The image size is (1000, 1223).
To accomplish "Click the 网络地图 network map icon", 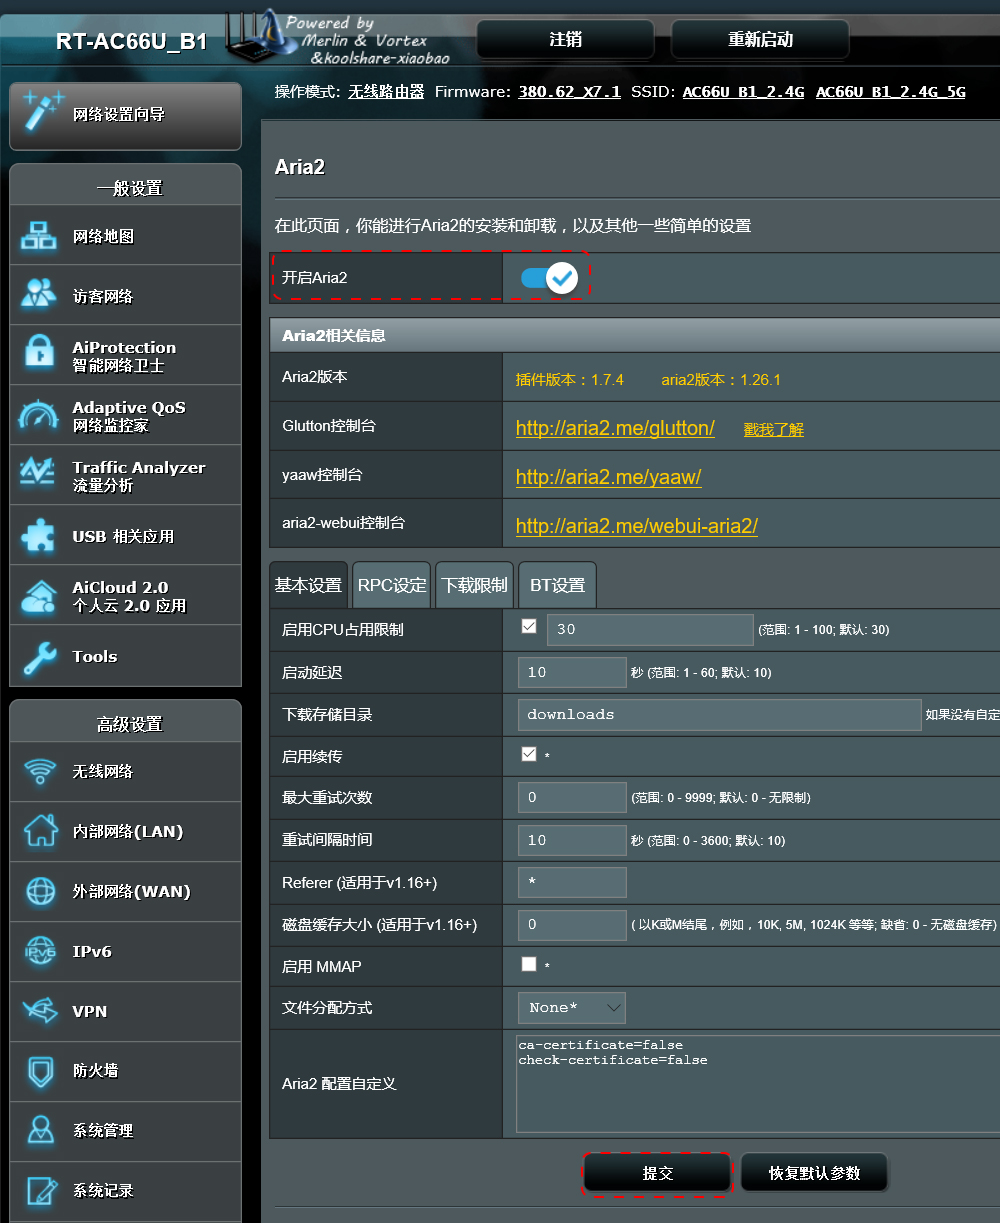I will click(40, 237).
